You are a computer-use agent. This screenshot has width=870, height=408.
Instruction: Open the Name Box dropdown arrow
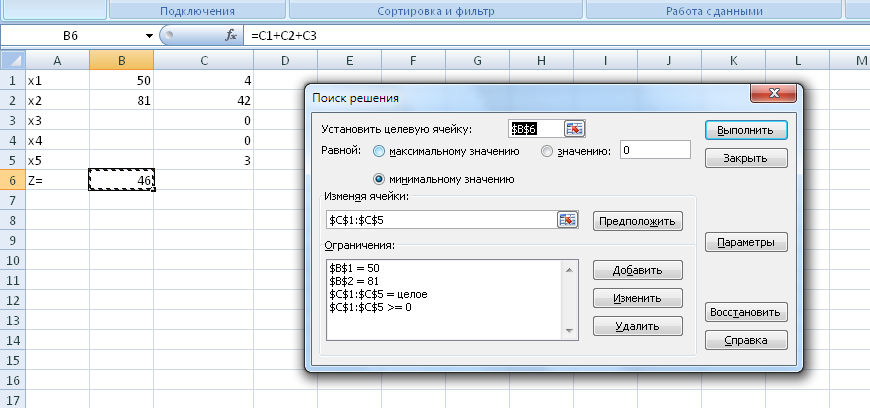[149, 35]
